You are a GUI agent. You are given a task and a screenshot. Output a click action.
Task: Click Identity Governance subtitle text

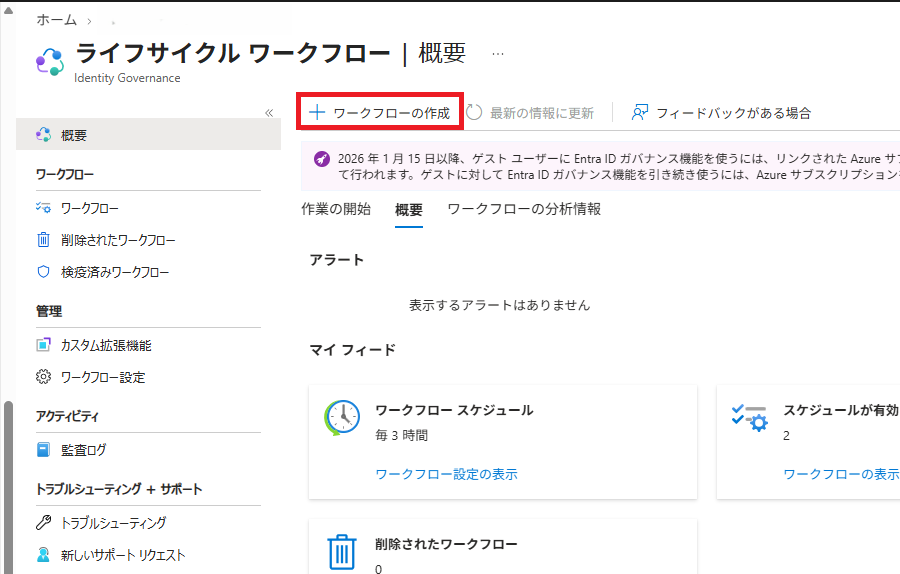coord(127,78)
